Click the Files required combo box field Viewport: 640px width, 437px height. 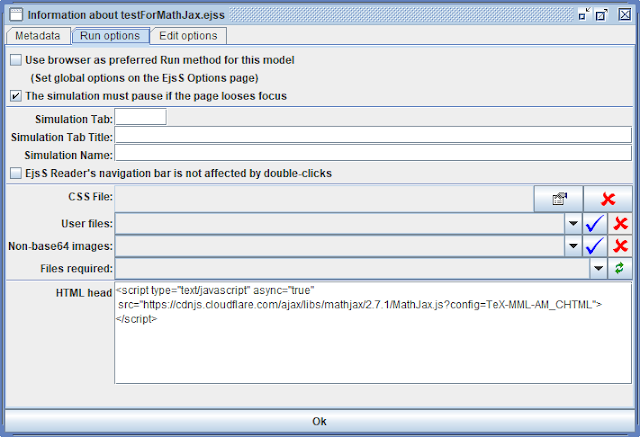pos(352,268)
